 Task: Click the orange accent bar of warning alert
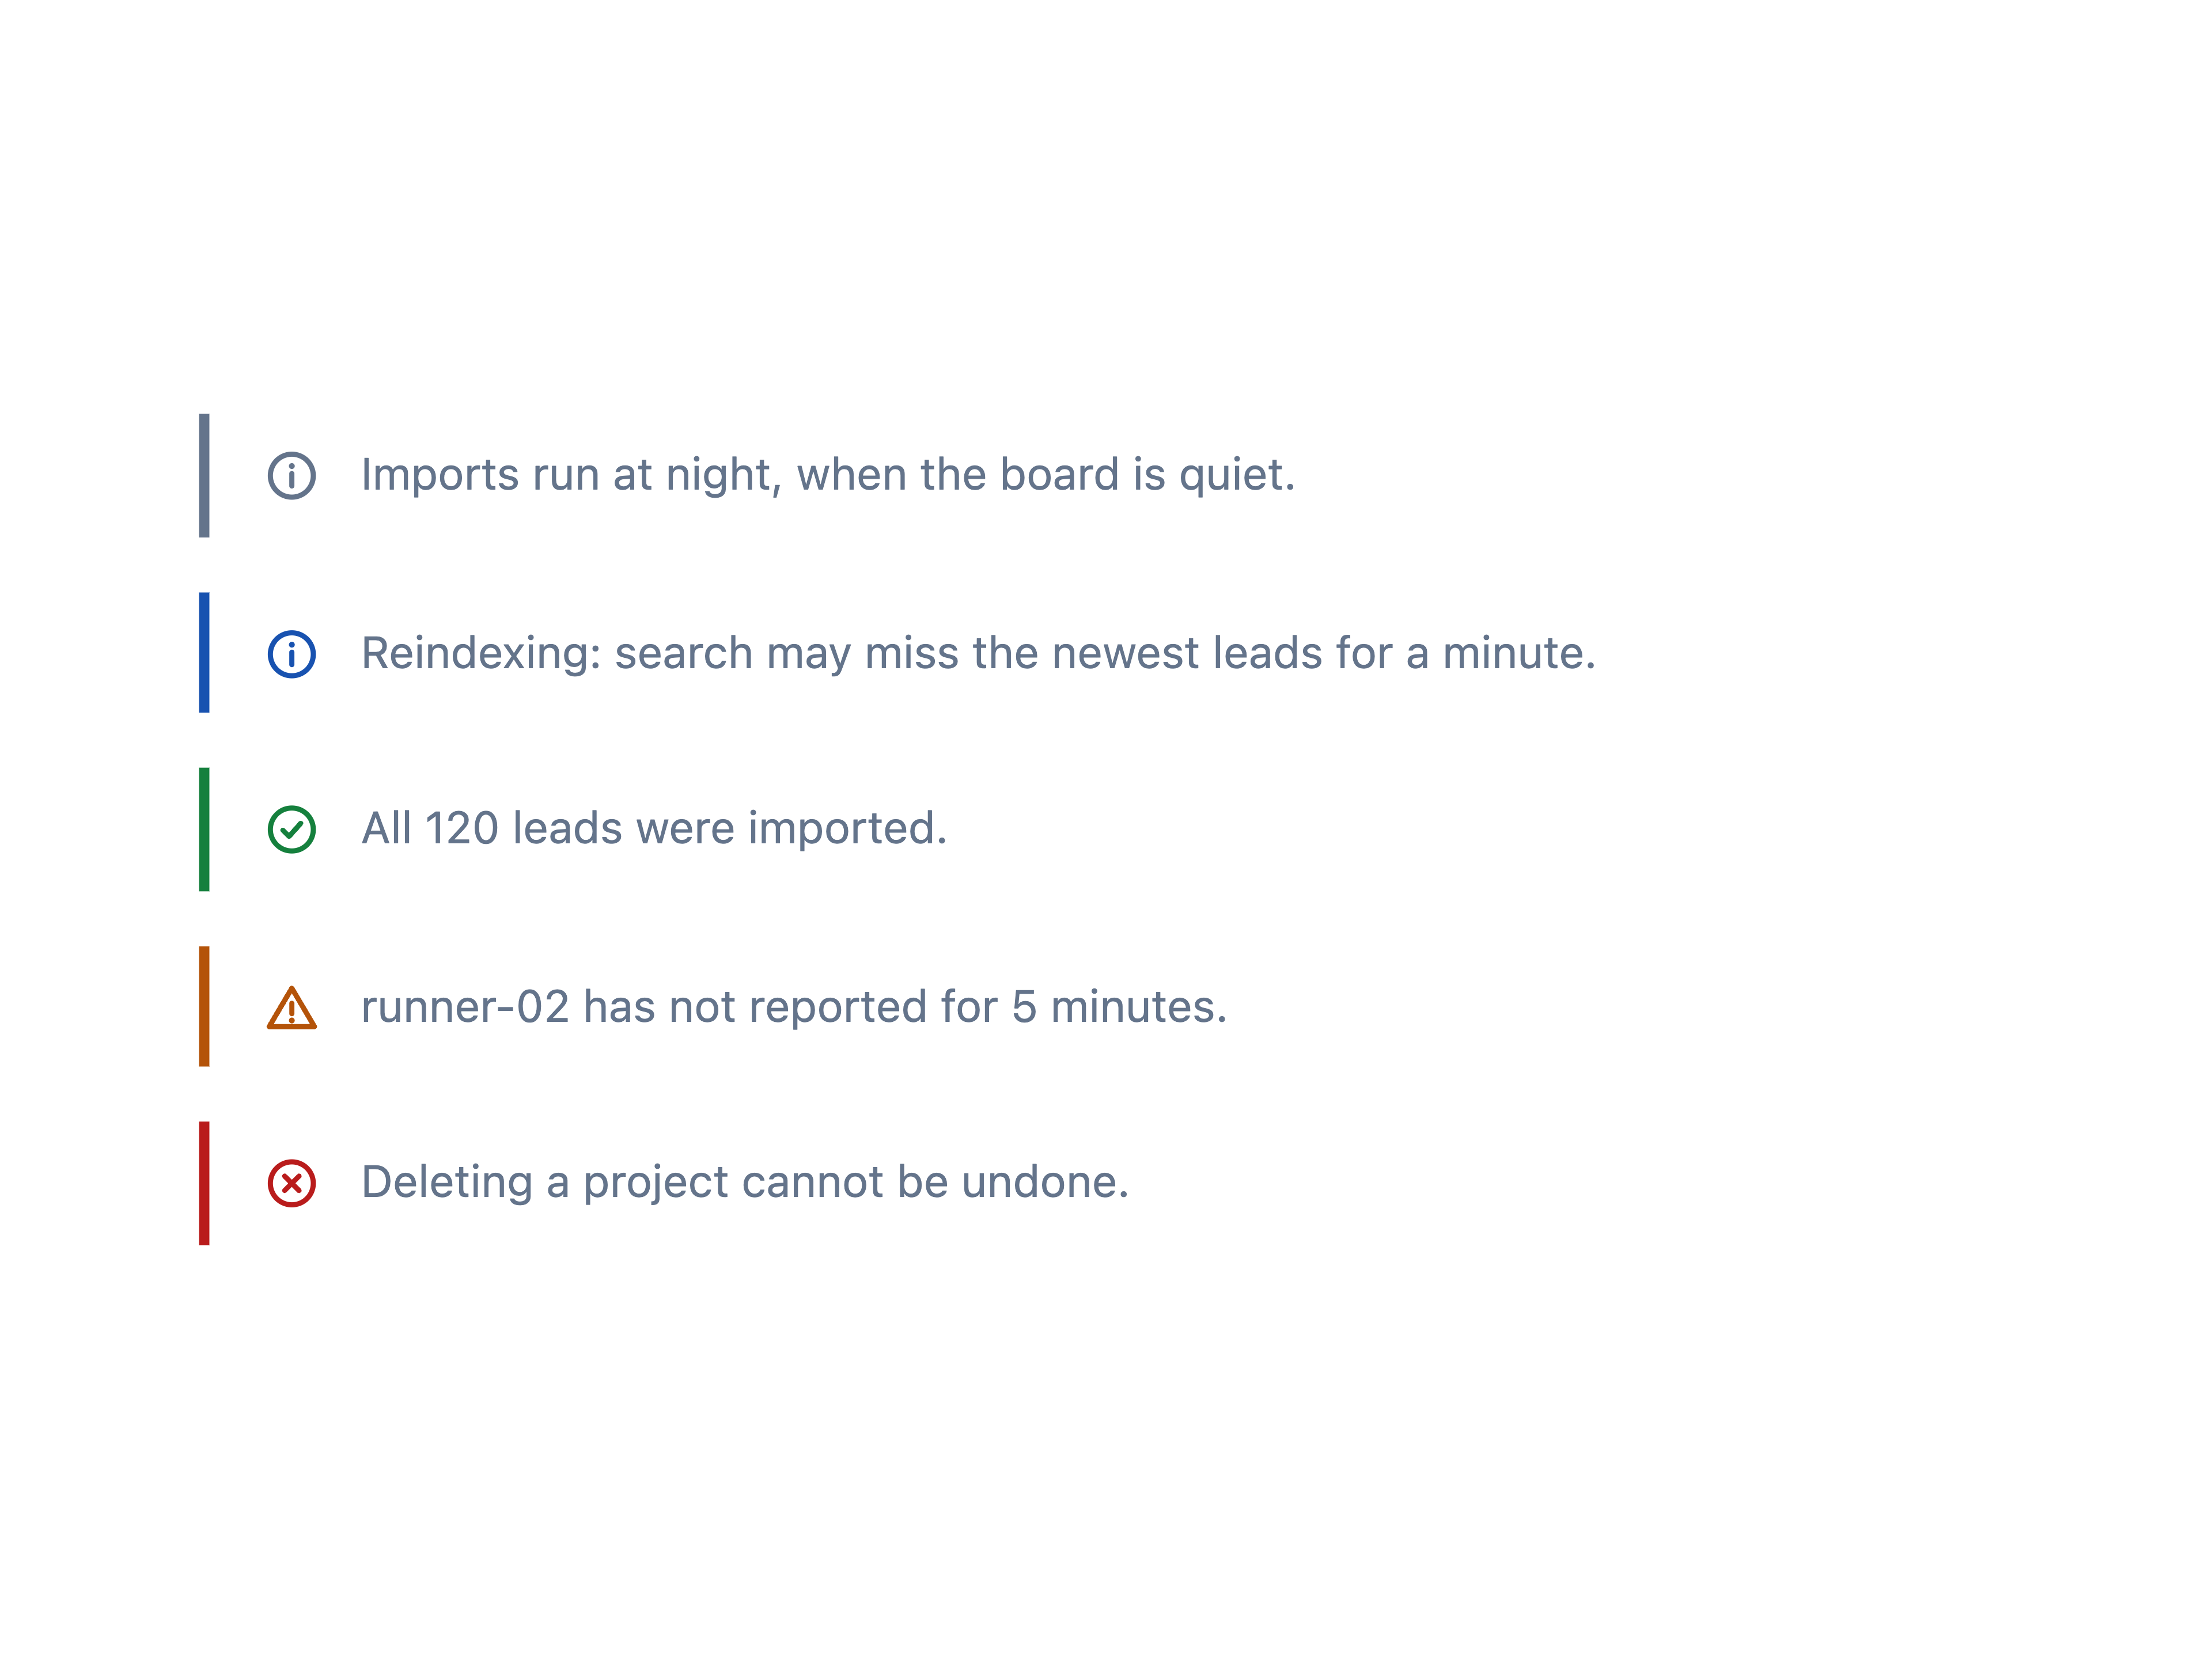pos(204,1007)
